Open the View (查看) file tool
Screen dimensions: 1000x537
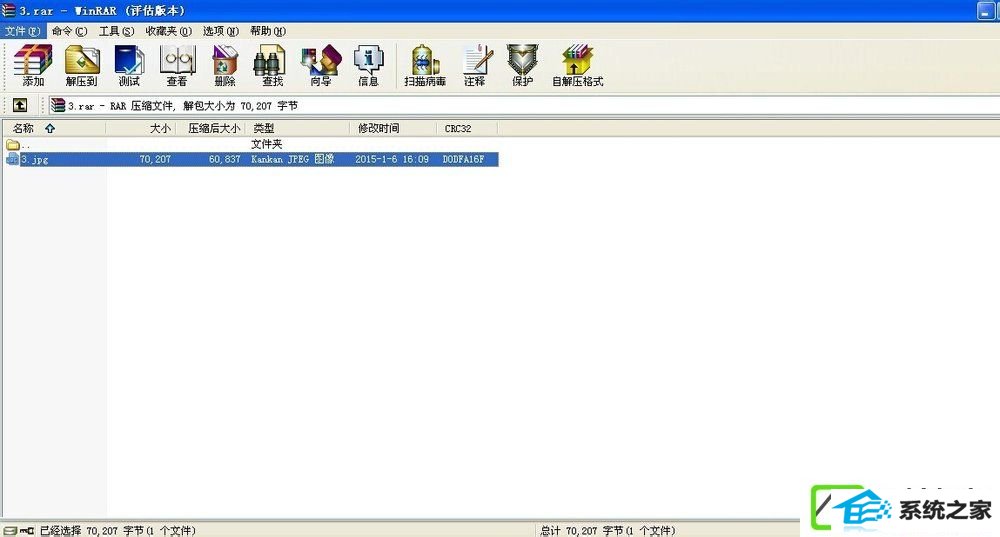(x=177, y=65)
